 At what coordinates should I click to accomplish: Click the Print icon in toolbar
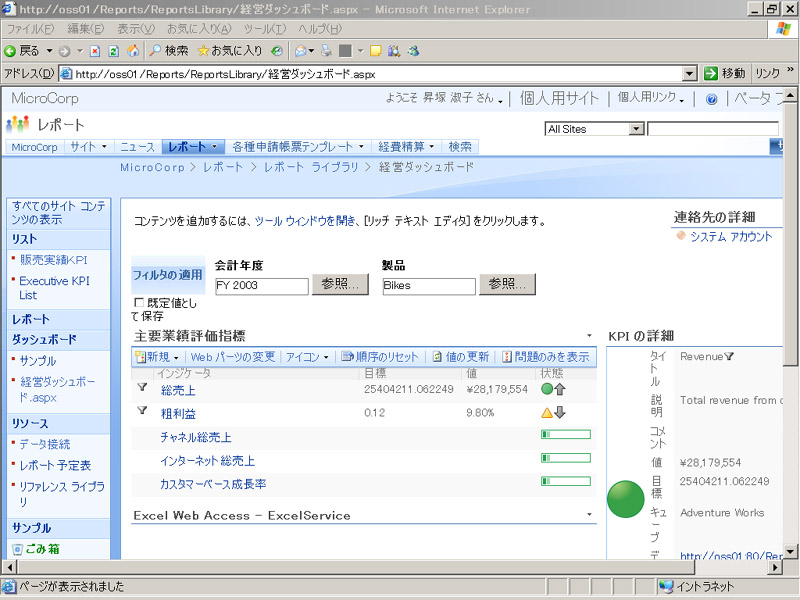click(x=326, y=51)
